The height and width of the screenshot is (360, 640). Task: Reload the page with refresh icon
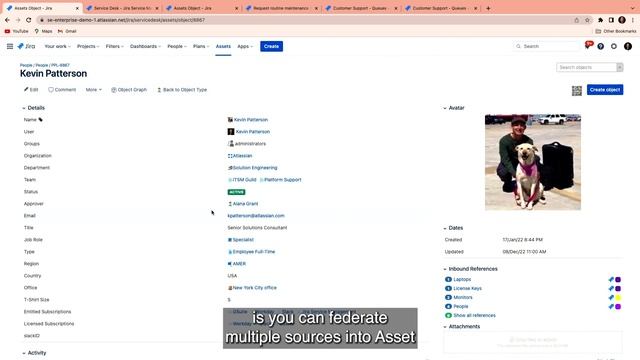pyautogui.click(x=28, y=20)
